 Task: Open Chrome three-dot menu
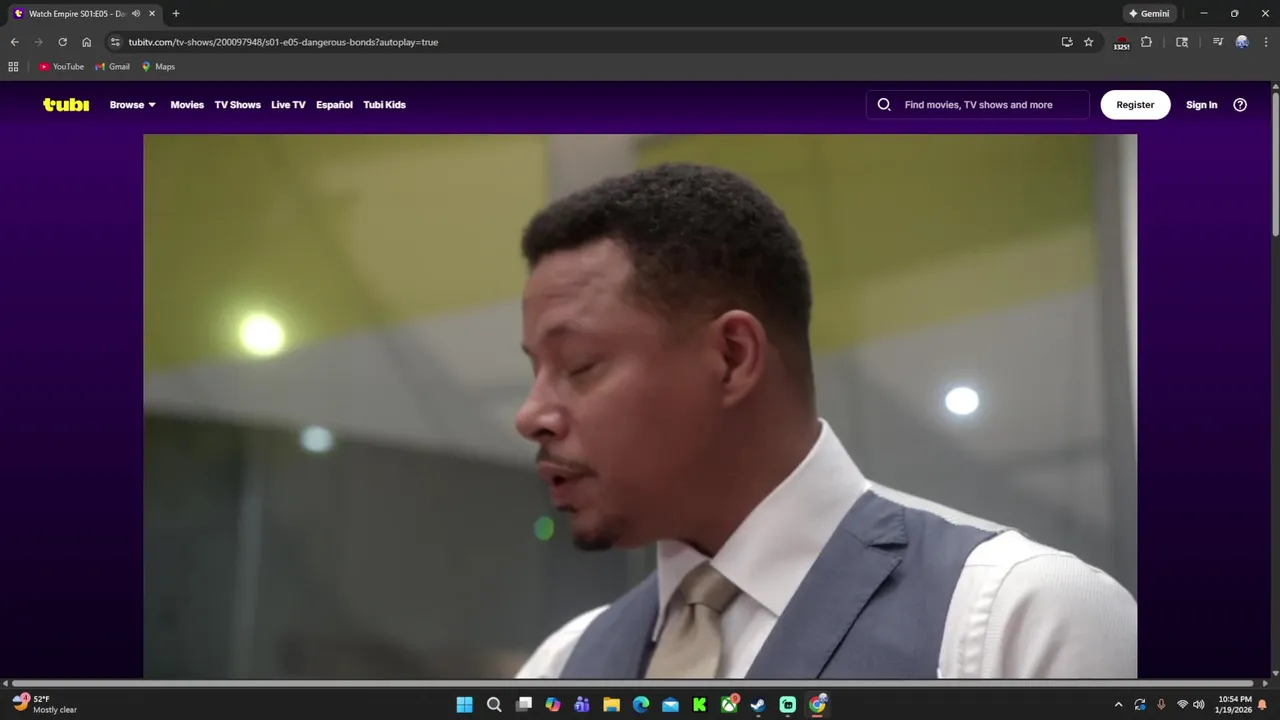click(x=1265, y=42)
